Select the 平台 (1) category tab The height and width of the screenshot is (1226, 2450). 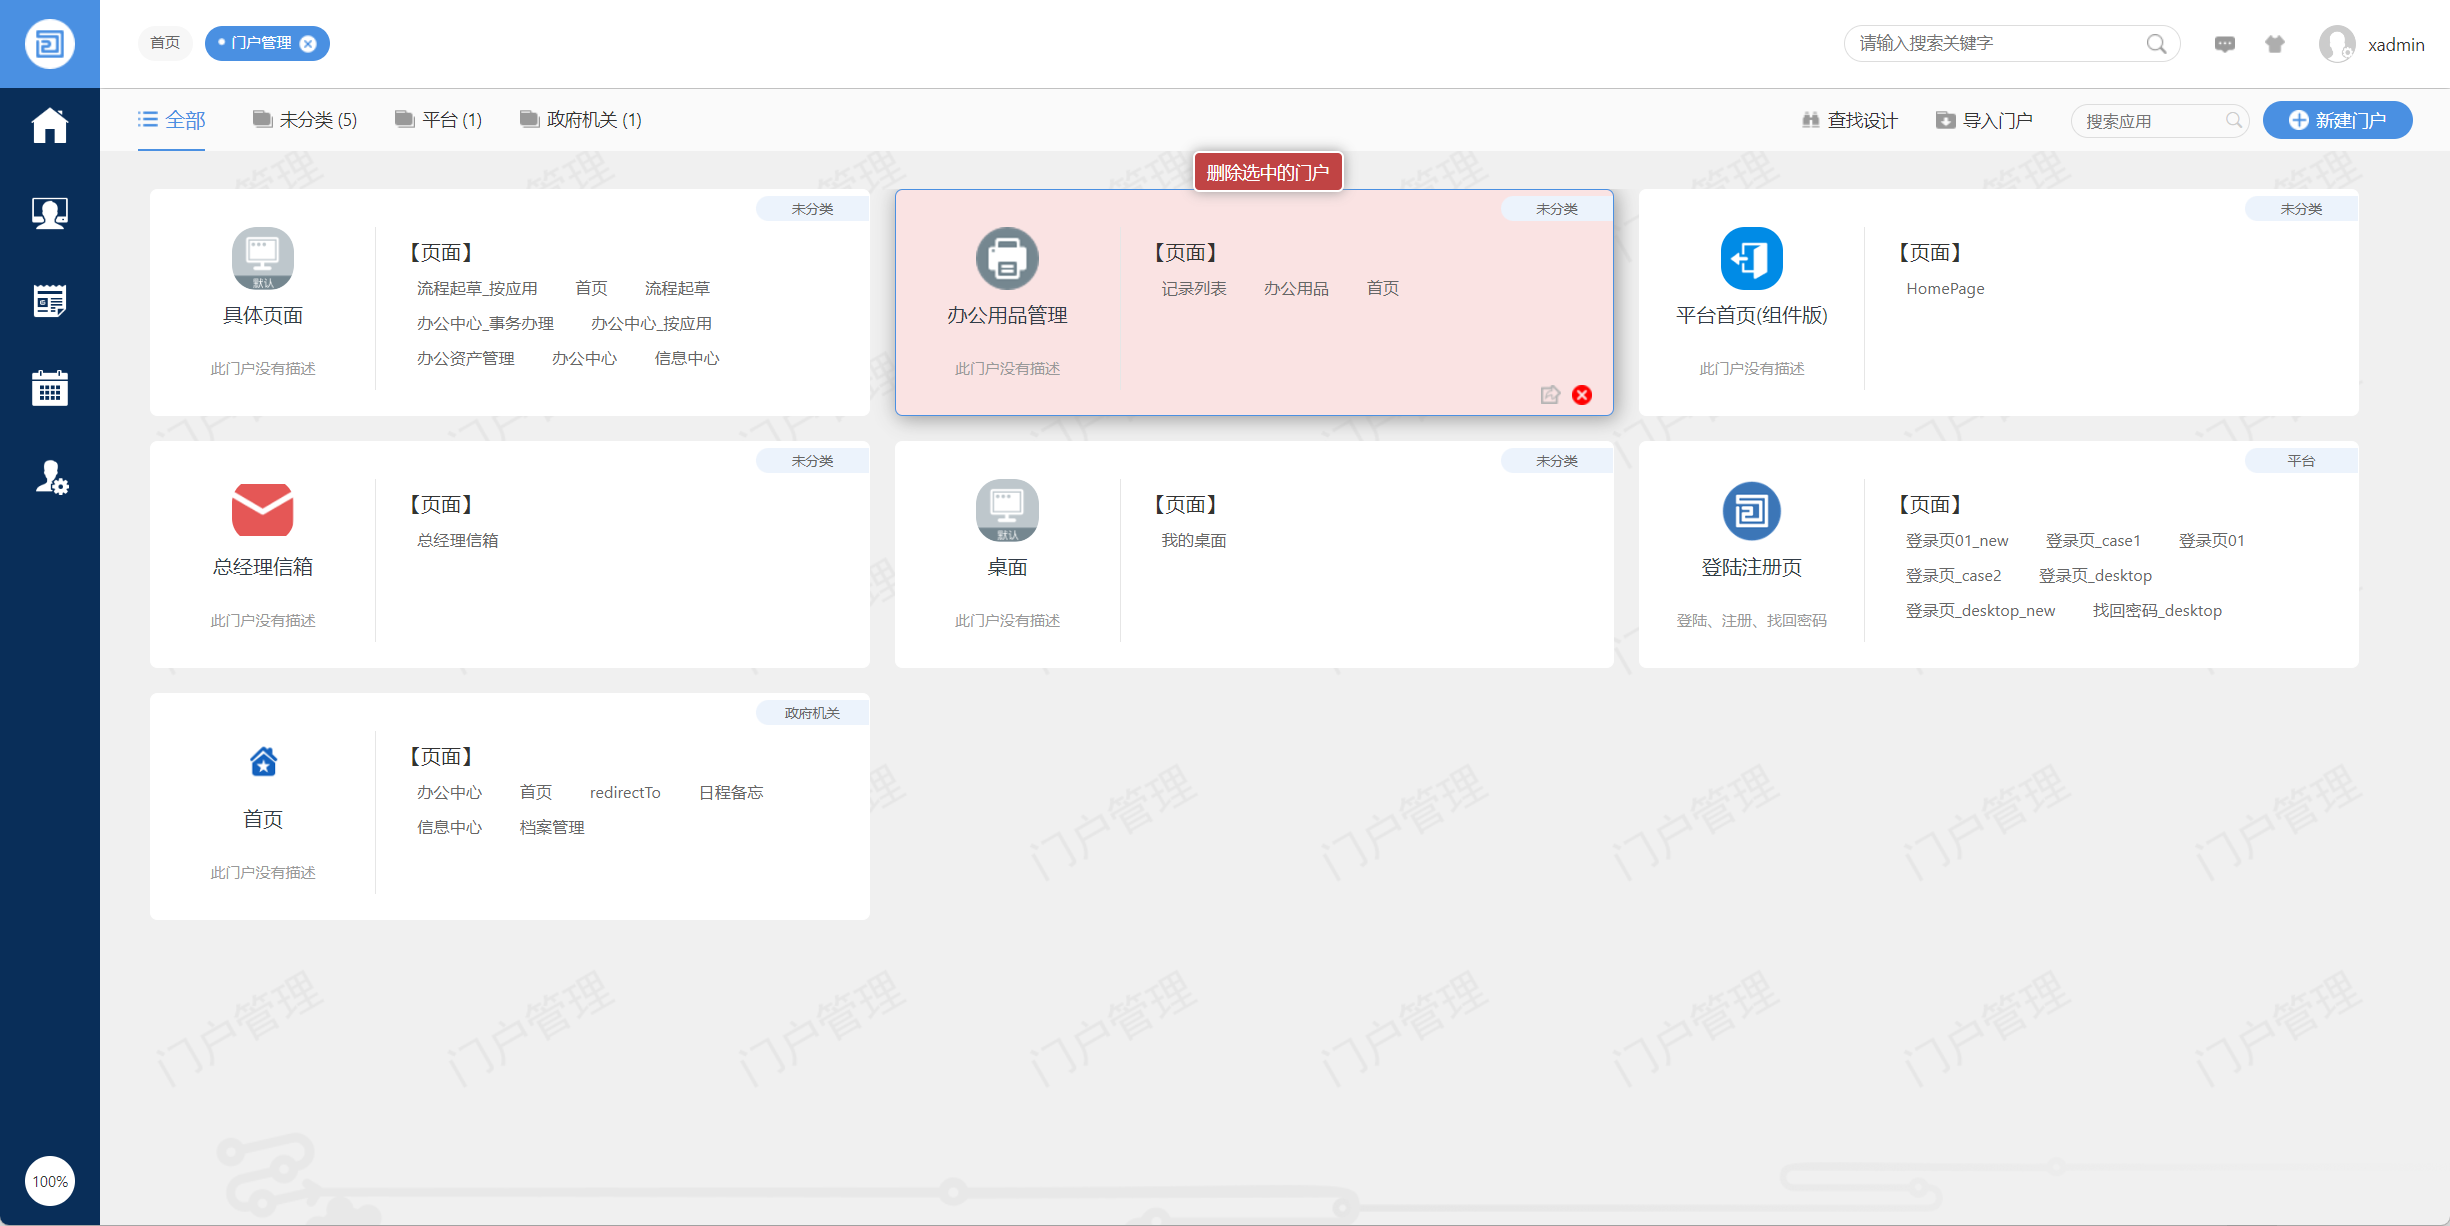pyautogui.click(x=439, y=120)
